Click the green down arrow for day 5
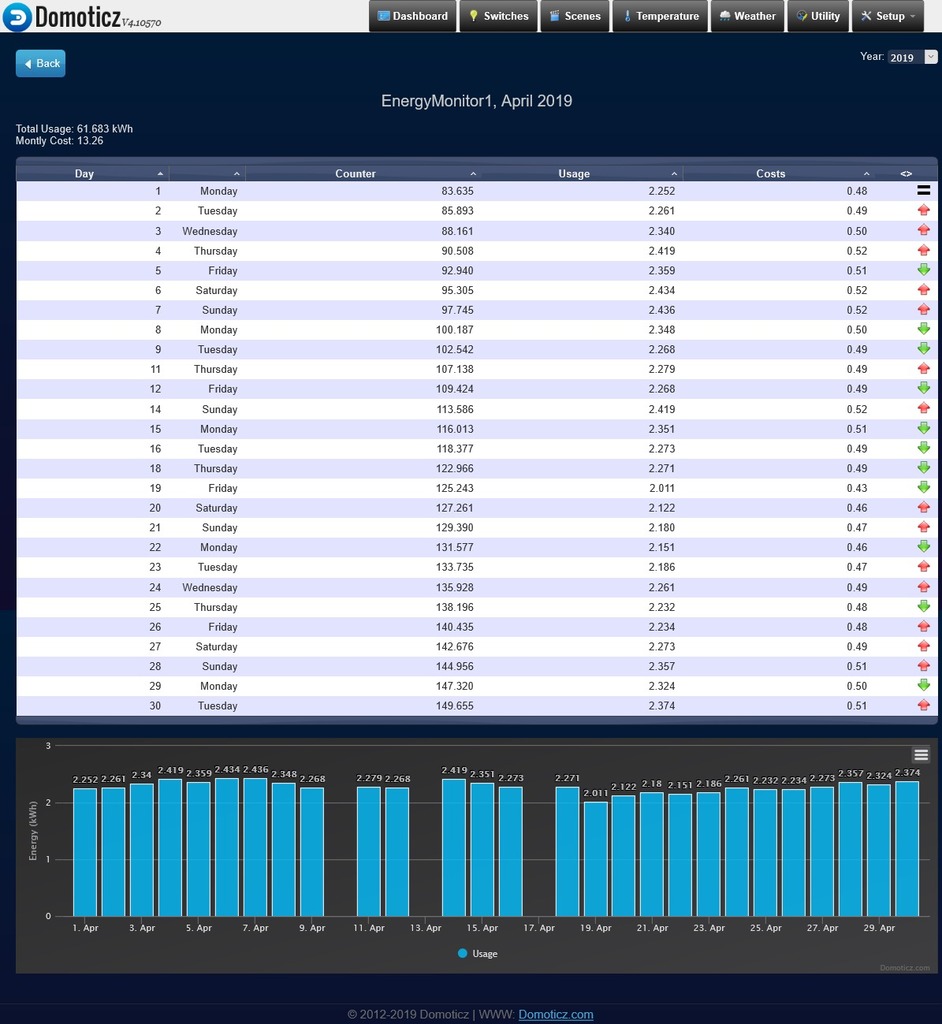The height and width of the screenshot is (1024, 942). tap(923, 270)
